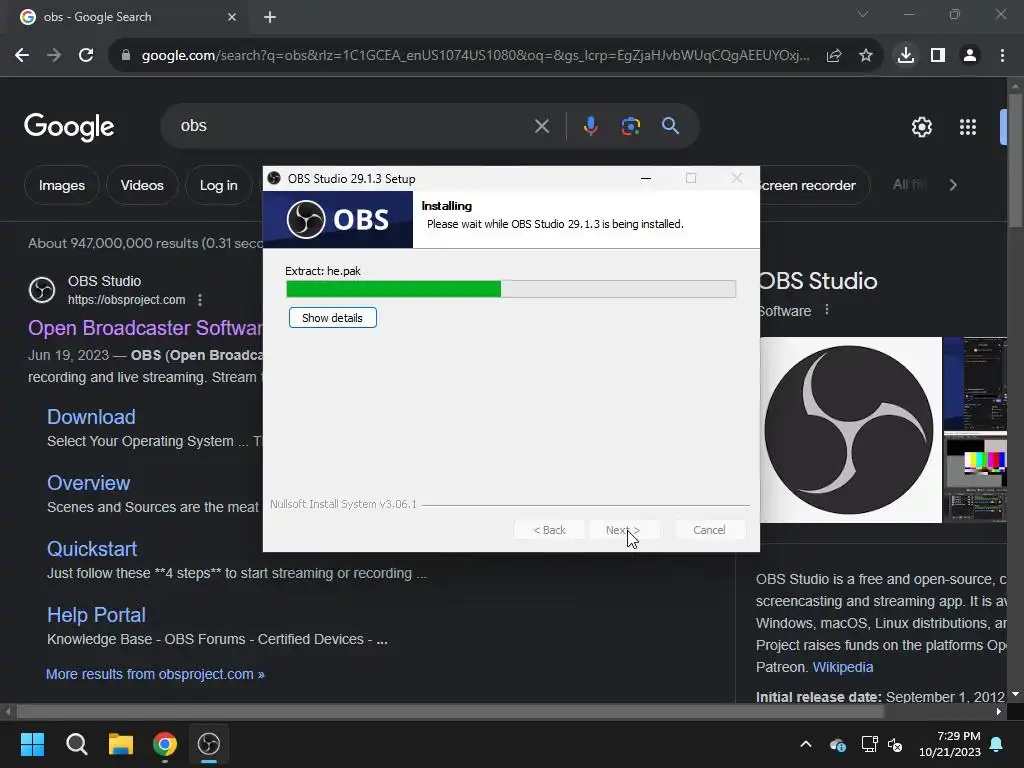
Task: Open the Overview sitelink
Action: click(88, 483)
